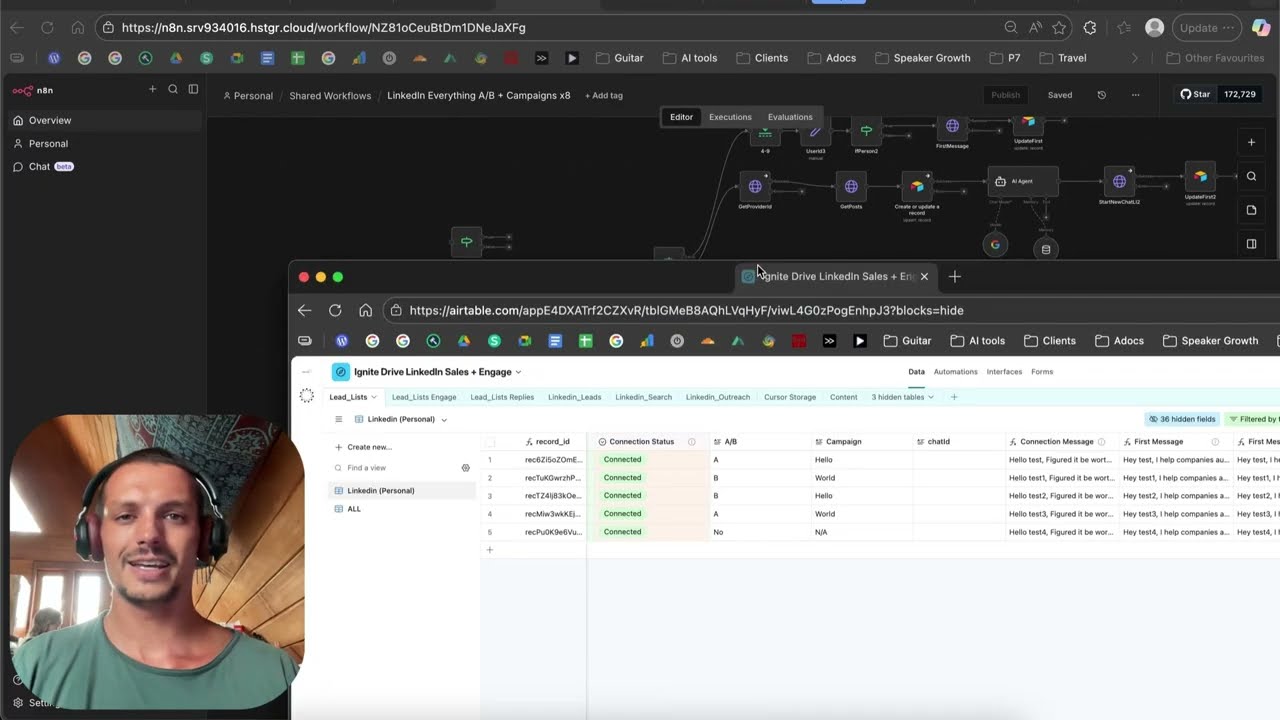The height and width of the screenshot is (720, 1280).
Task: Click the 36 hidden fields button
Action: (1182, 419)
